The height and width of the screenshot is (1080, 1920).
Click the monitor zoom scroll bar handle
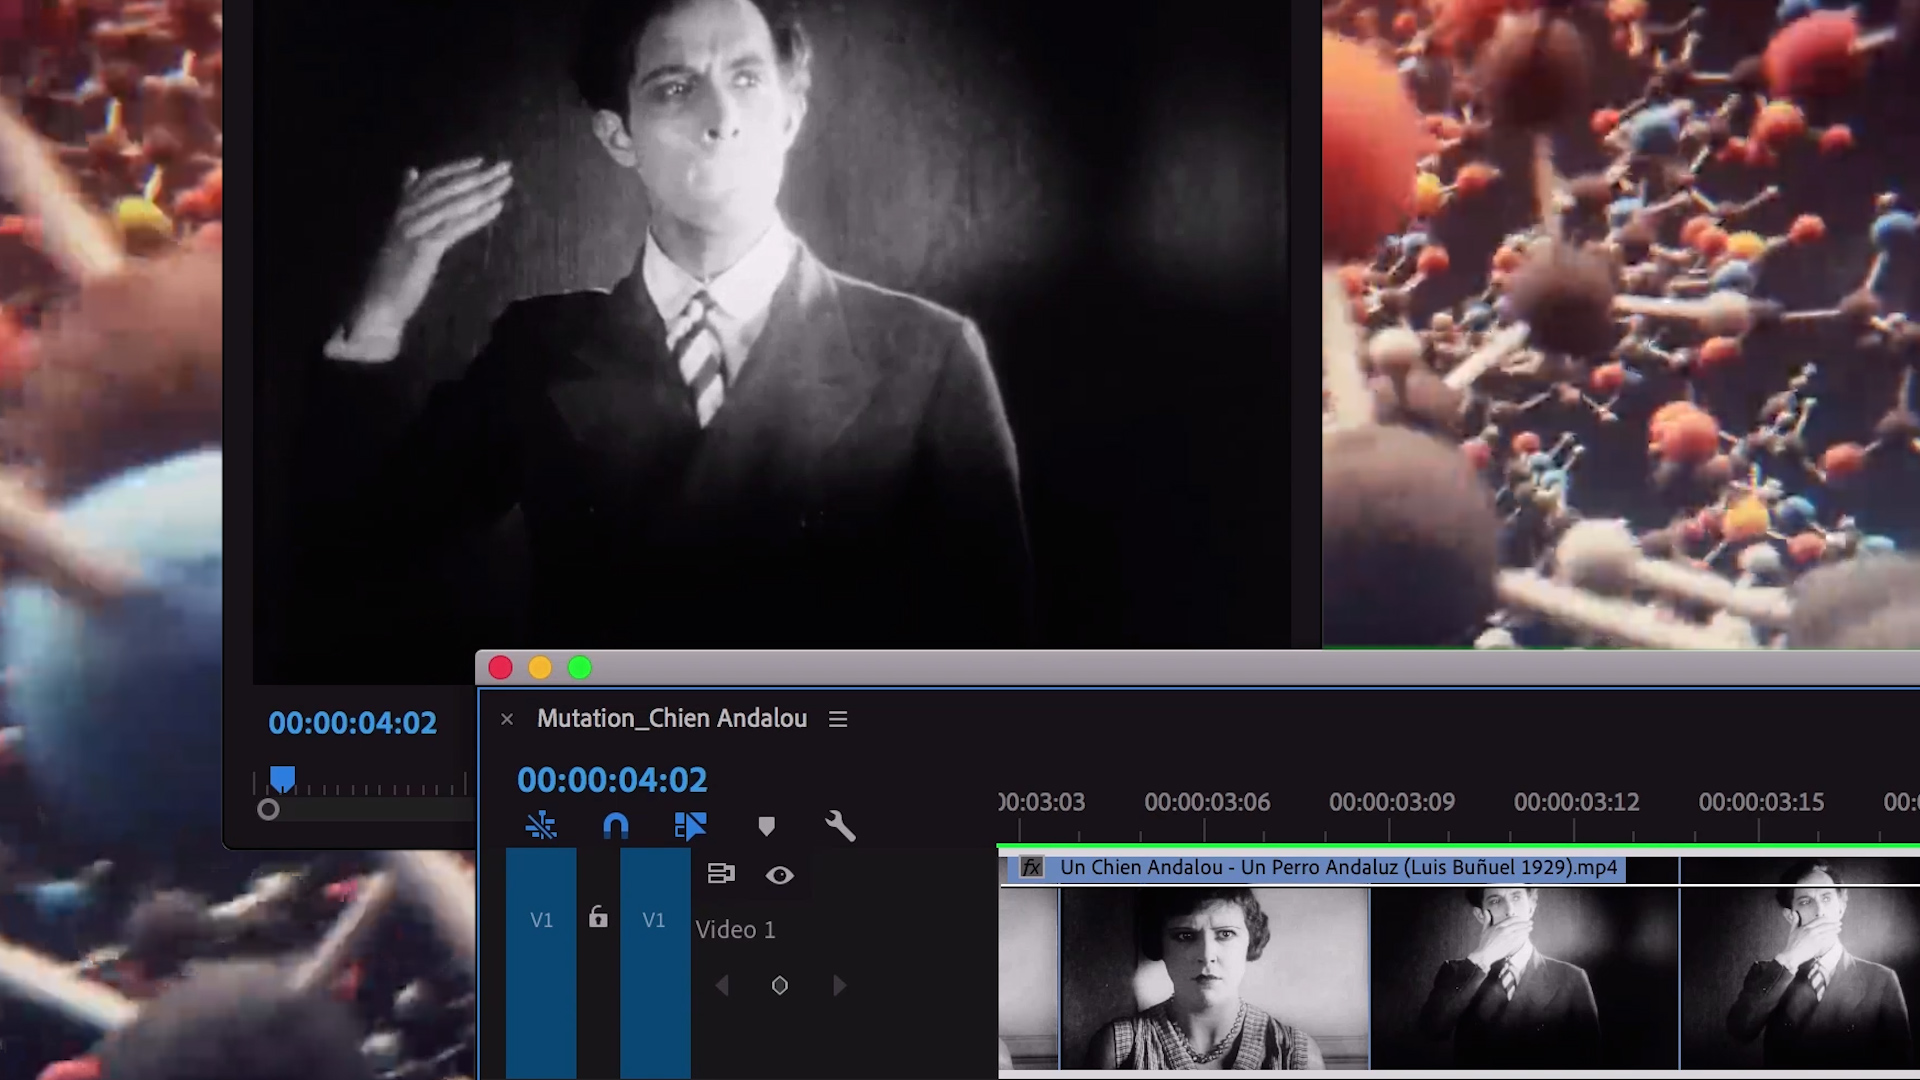[268, 809]
